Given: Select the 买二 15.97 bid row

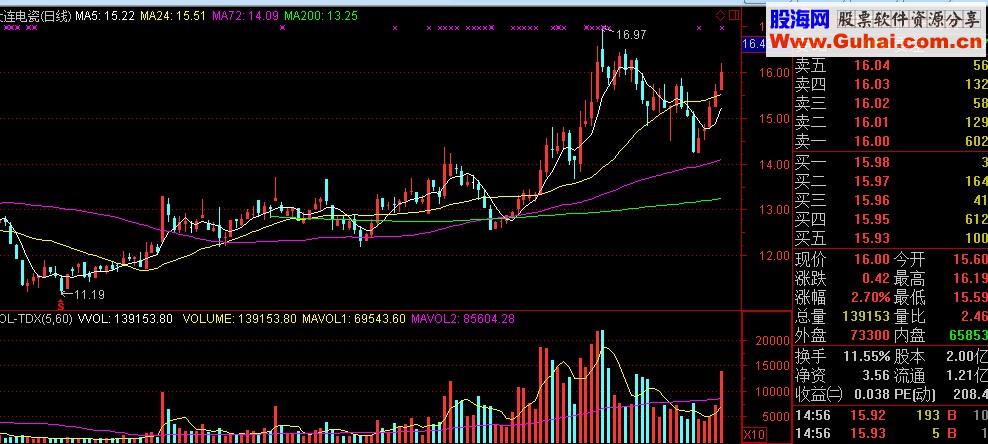Looking at the screenshot, I should [x=890, y=181].
